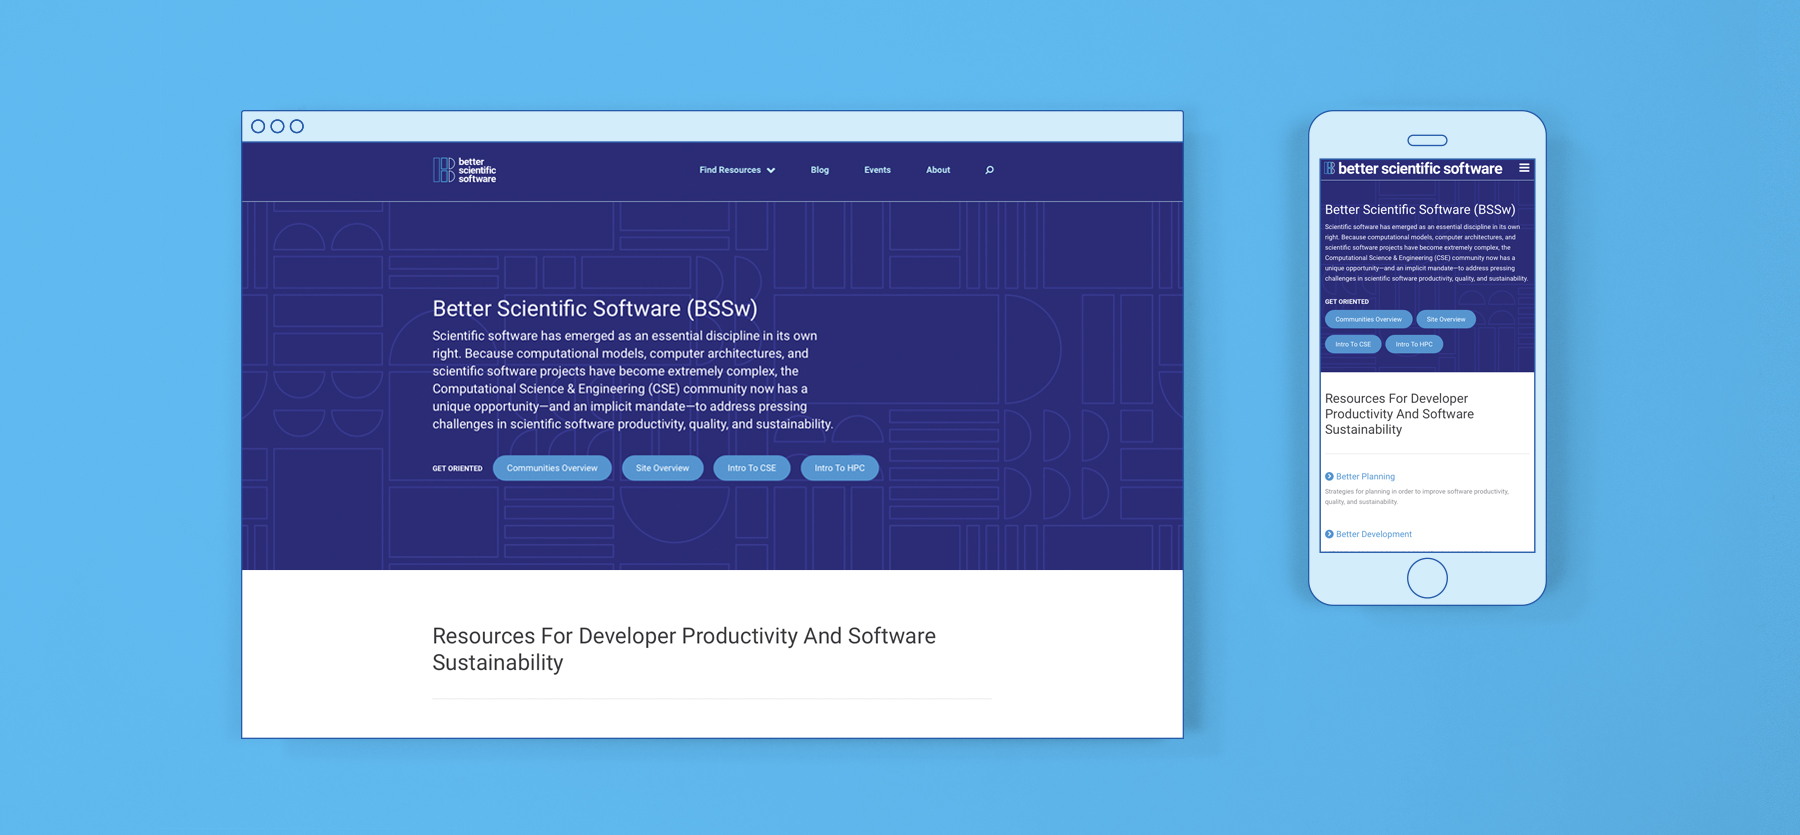The height and width of the screenshot is (835, 1800).
Task: Click the first circle in browser title bar
Action: point(258,126)
